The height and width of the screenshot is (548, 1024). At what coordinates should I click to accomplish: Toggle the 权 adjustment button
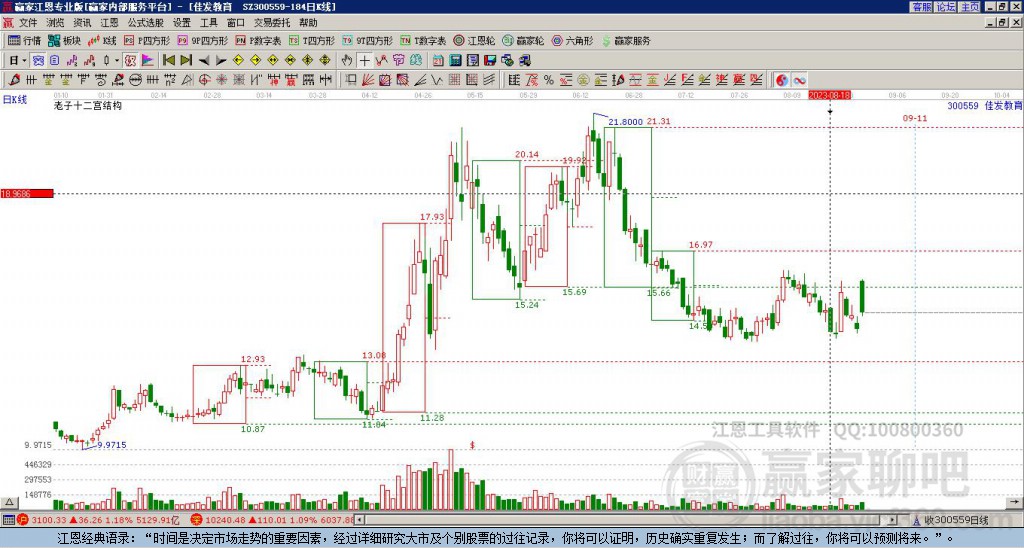click(130, 61)
